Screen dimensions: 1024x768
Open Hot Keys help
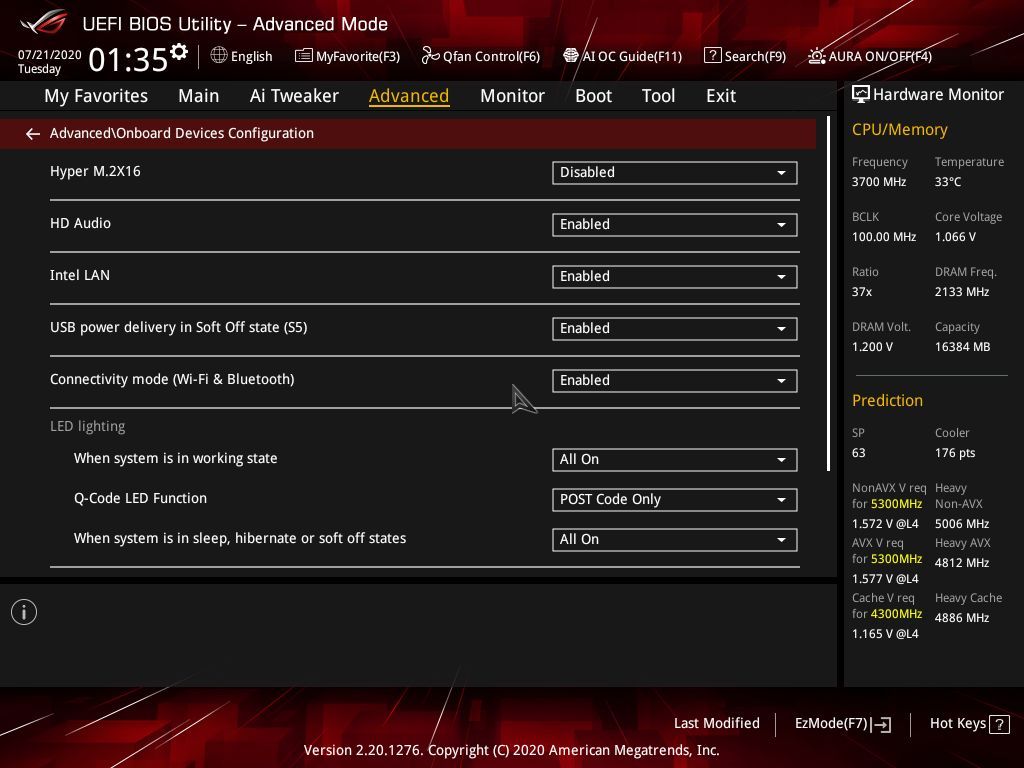click(x=969, y=724)
